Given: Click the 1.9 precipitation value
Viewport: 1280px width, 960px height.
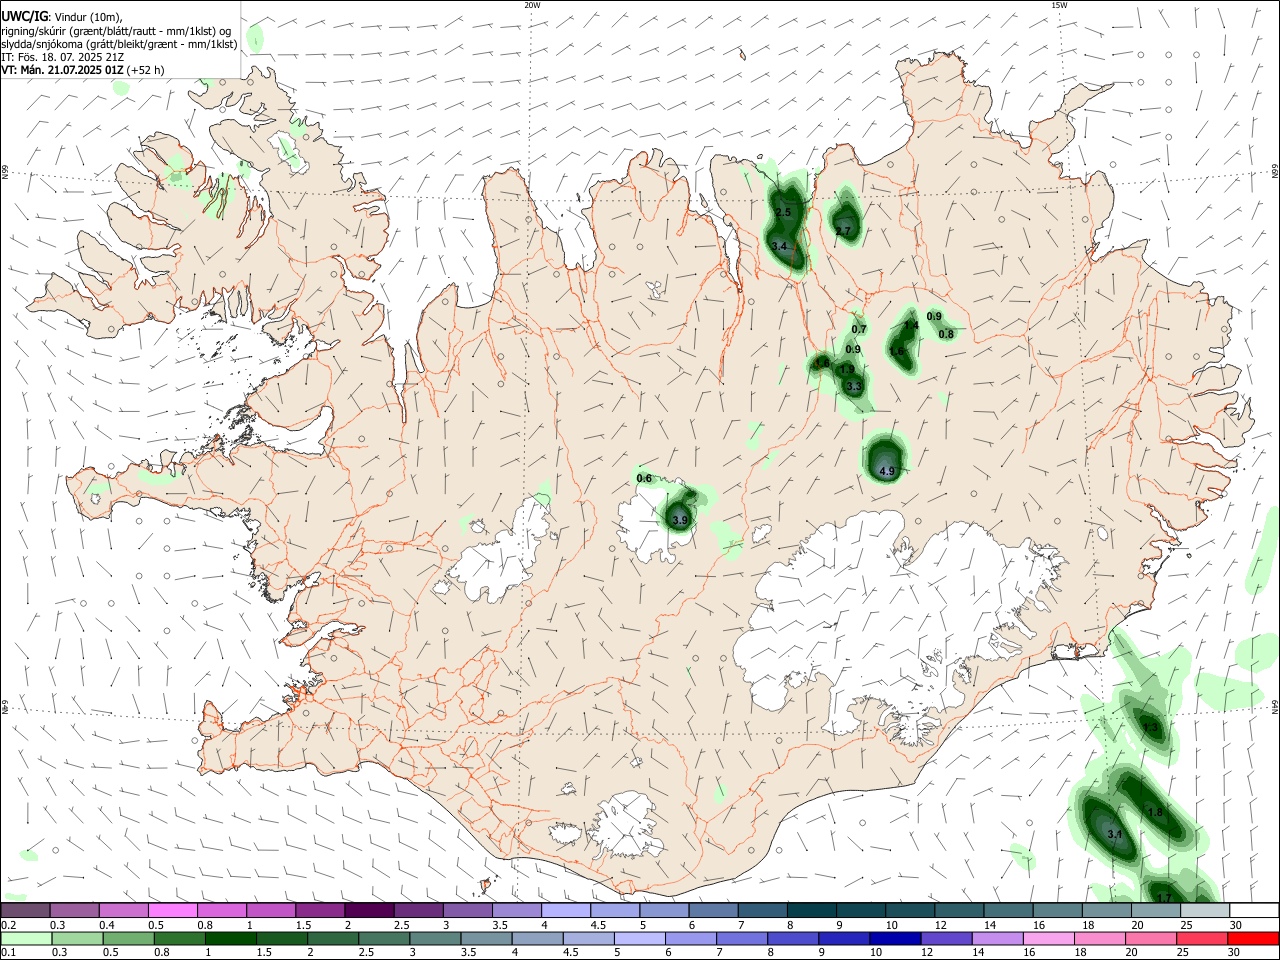Looking at the screenshot, I should tap(847, 369).
